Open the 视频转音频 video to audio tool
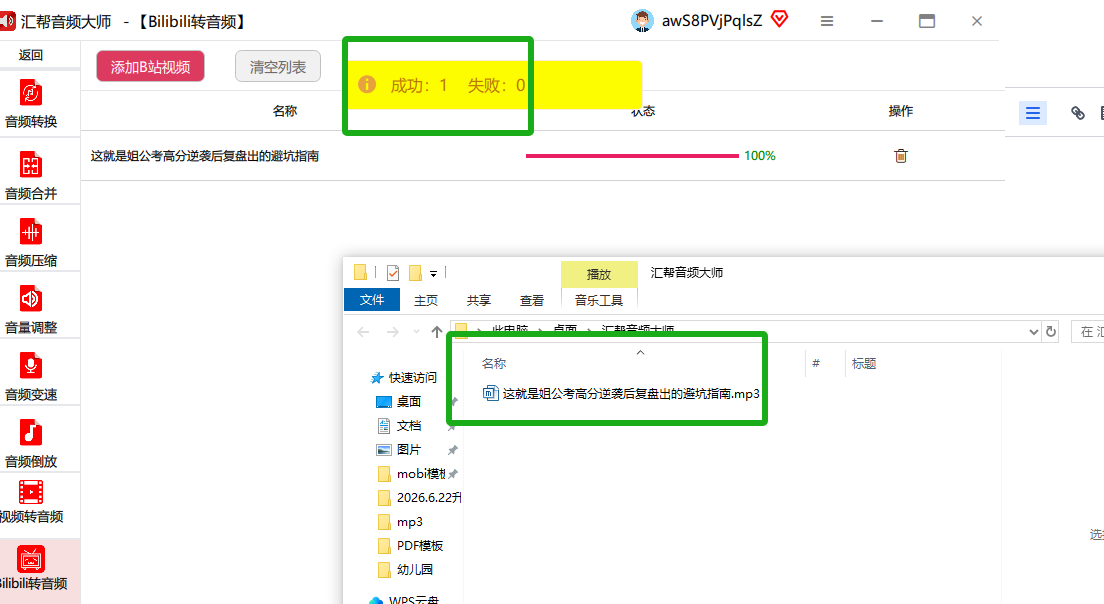 (x=31, y=501)
